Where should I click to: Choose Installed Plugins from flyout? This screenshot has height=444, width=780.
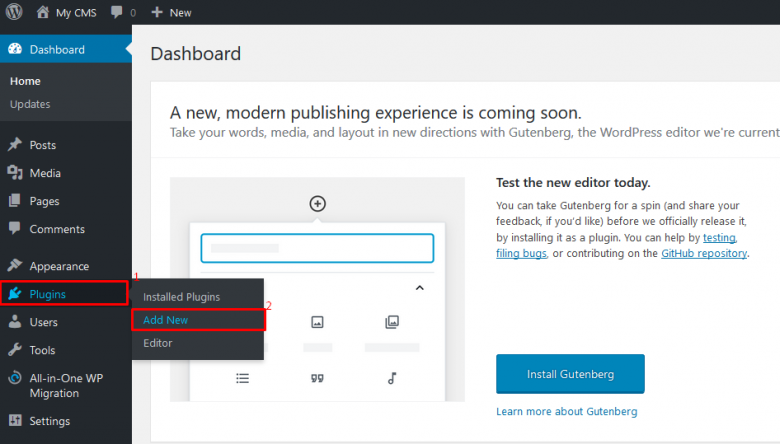[182, 297]
